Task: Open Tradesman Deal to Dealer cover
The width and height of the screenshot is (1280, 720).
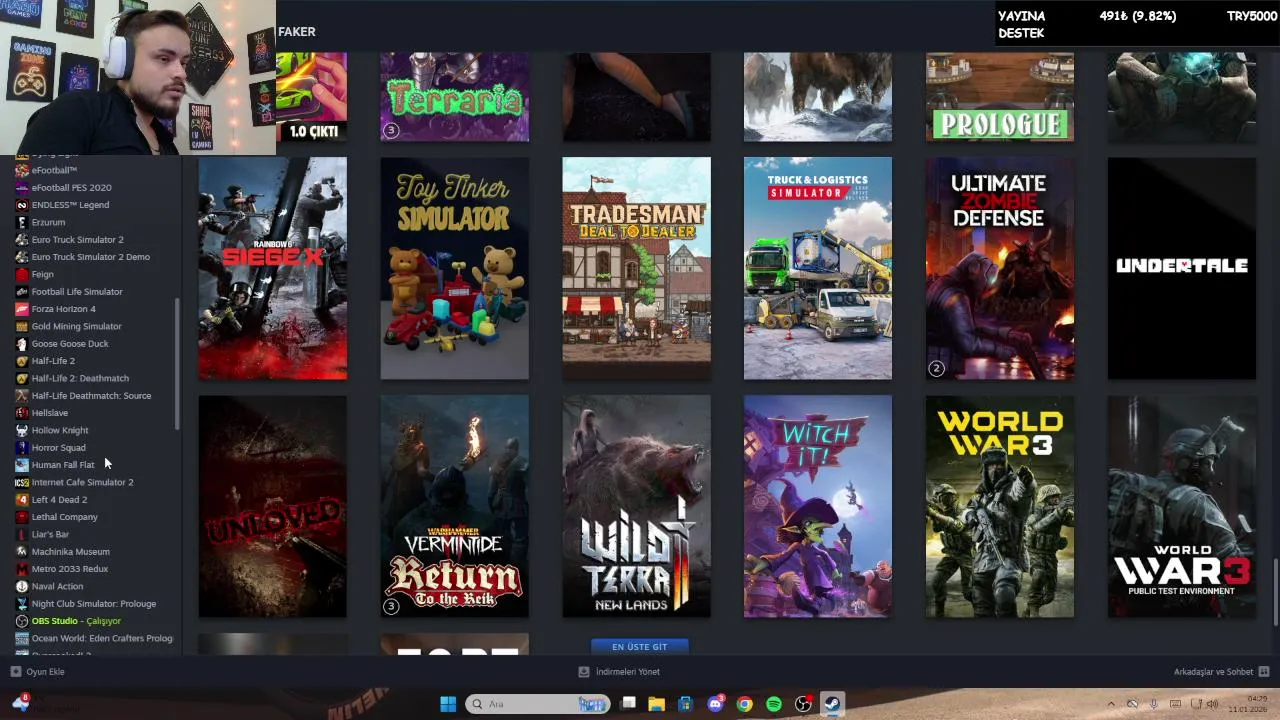Action: tap(637, 268)
